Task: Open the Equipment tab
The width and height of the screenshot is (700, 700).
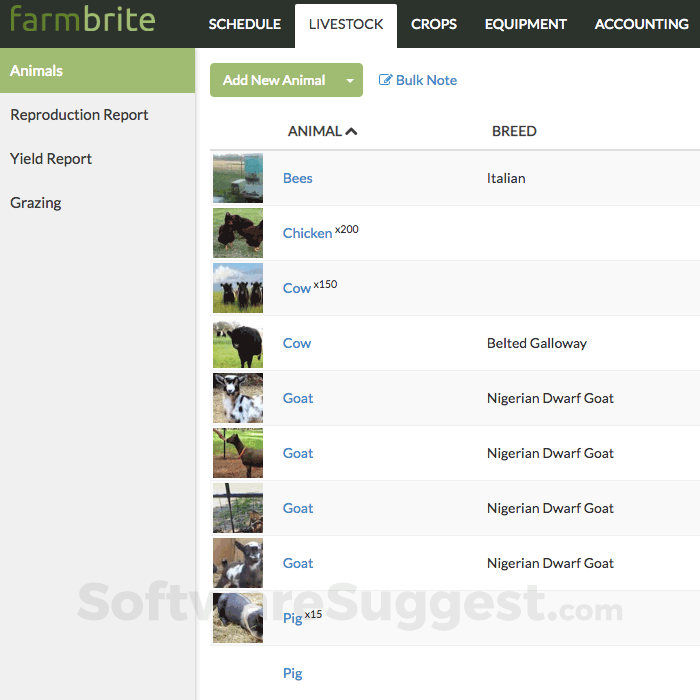Action: tap(526, 24)
